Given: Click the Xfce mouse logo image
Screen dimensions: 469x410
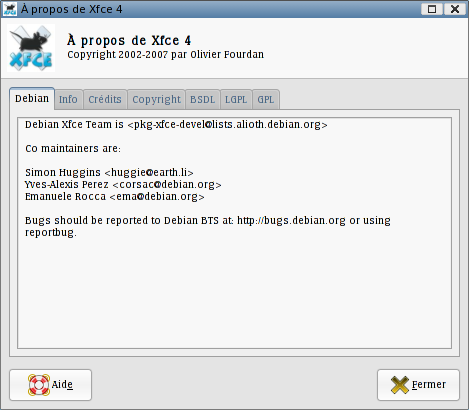Looking at the screenshot, I should pos(31,48).
